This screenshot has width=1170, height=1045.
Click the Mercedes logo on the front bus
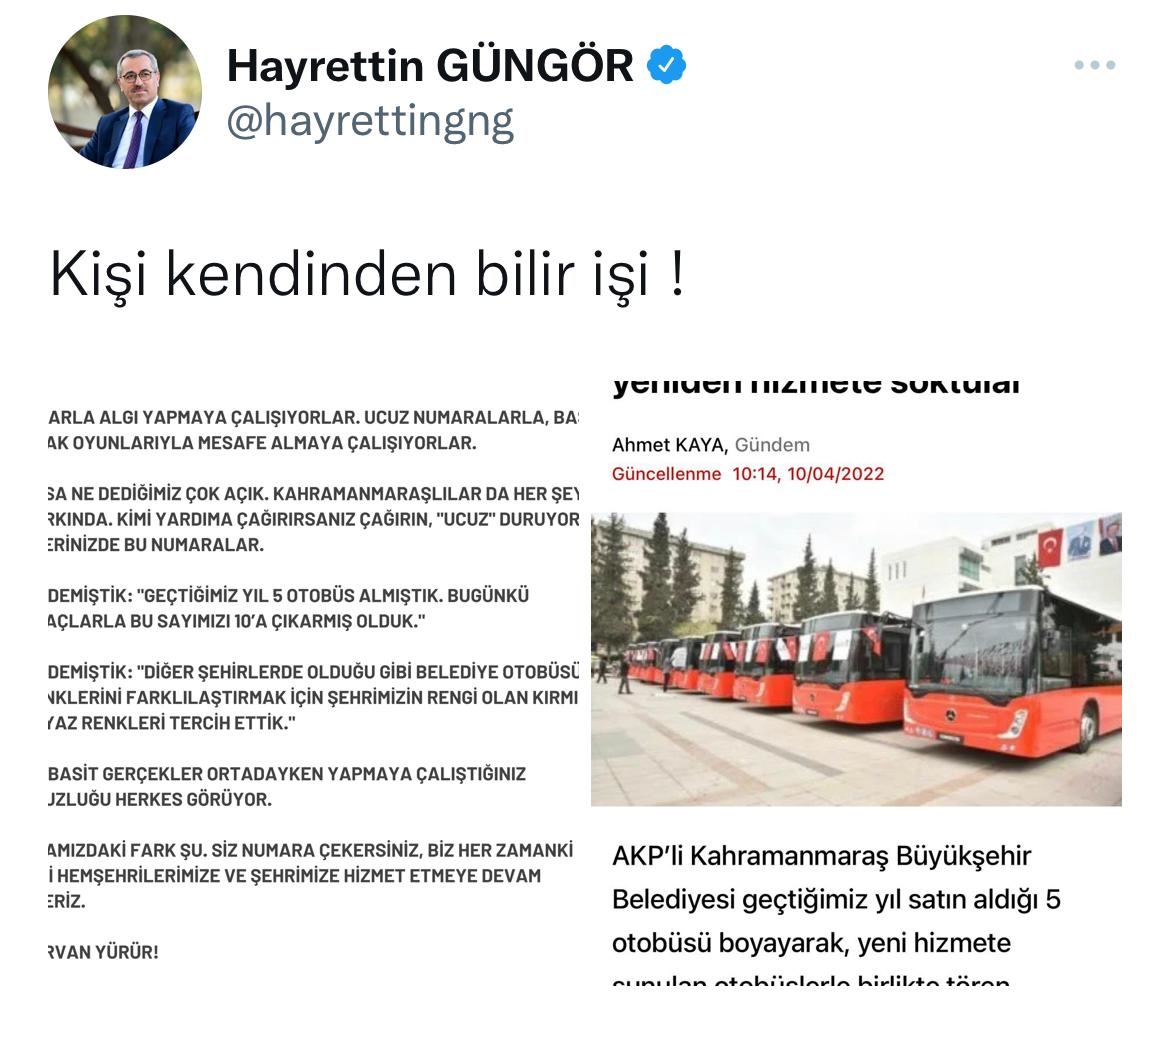click(951, 715)
